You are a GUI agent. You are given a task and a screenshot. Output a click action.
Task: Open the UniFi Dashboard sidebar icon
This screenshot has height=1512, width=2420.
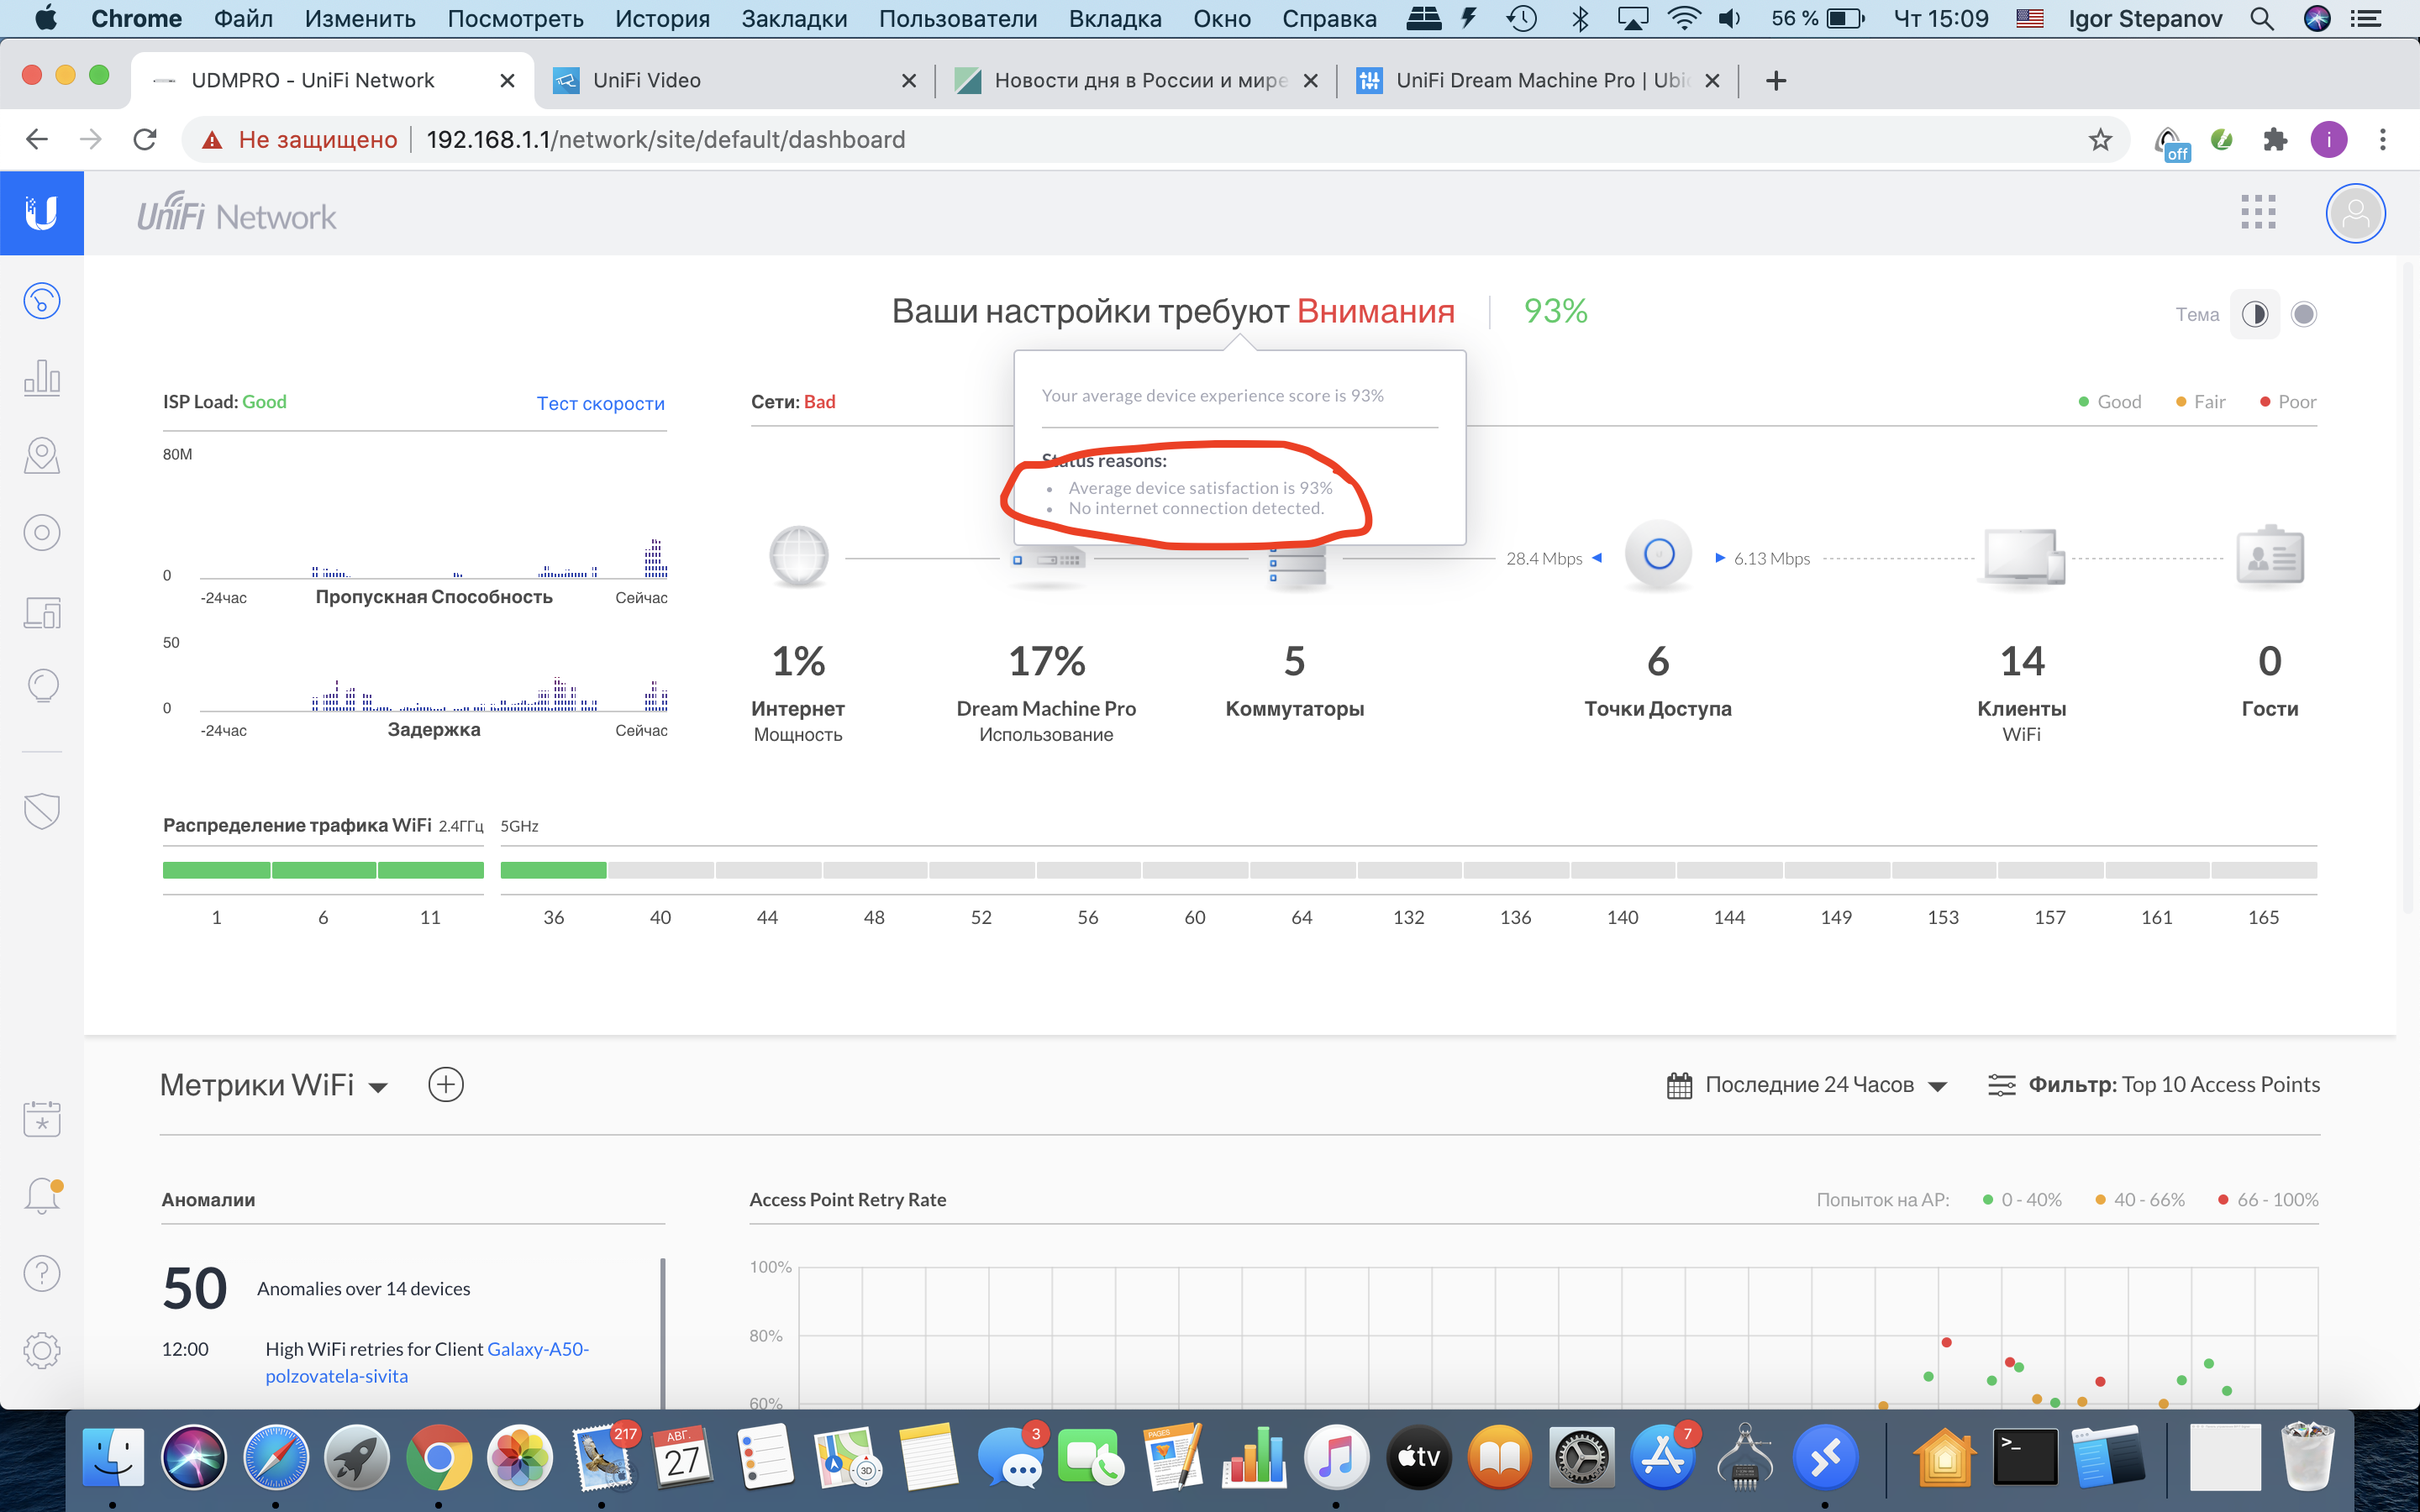[x=42, y=301]
